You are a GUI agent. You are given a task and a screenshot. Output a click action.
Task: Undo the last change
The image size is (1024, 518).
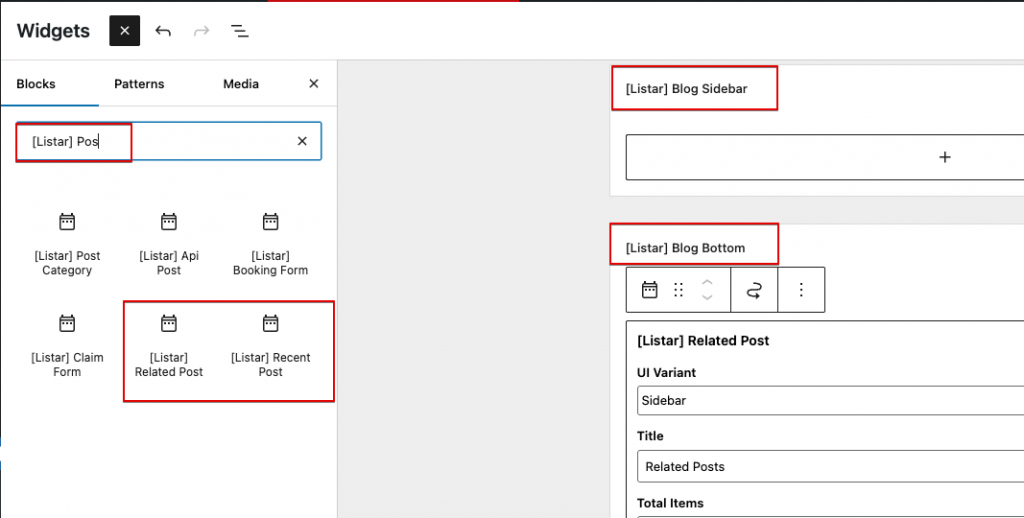(x=163, y=31)
